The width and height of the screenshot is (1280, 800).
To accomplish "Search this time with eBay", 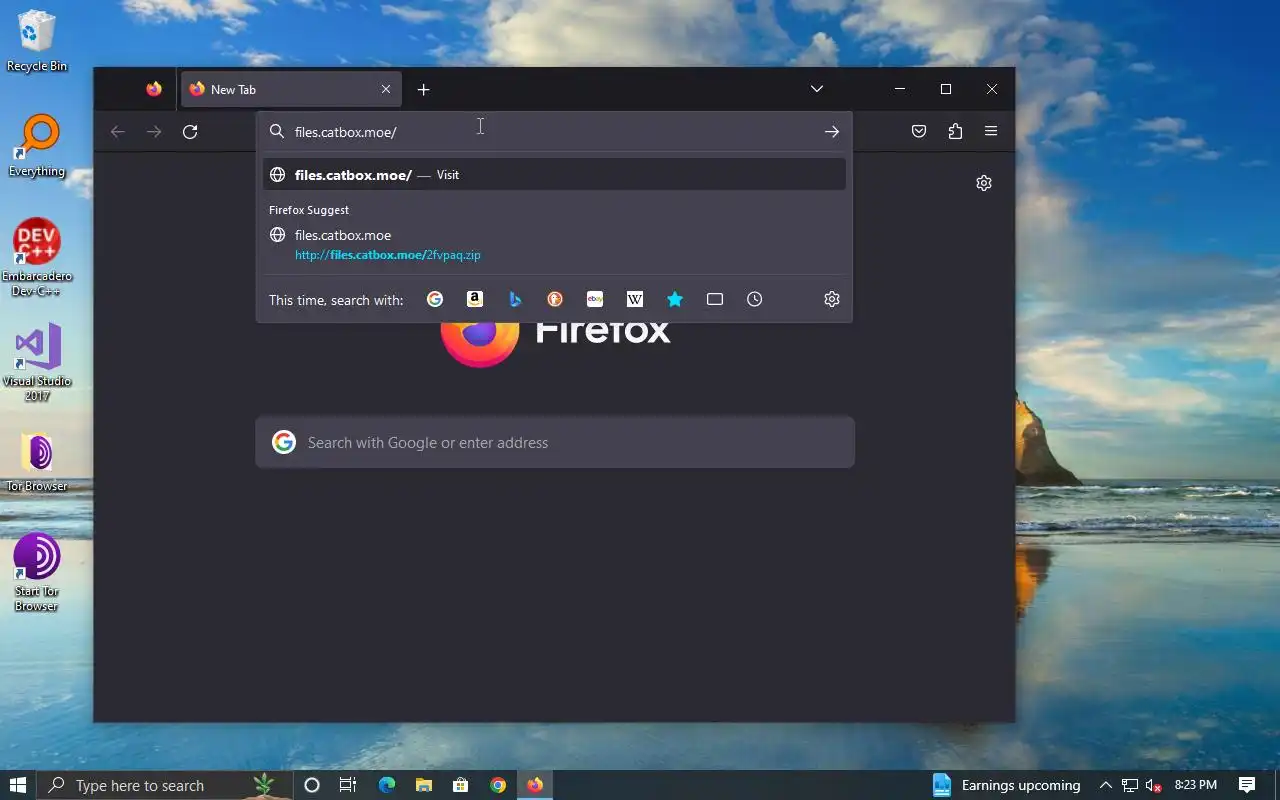I will point(595,299).
